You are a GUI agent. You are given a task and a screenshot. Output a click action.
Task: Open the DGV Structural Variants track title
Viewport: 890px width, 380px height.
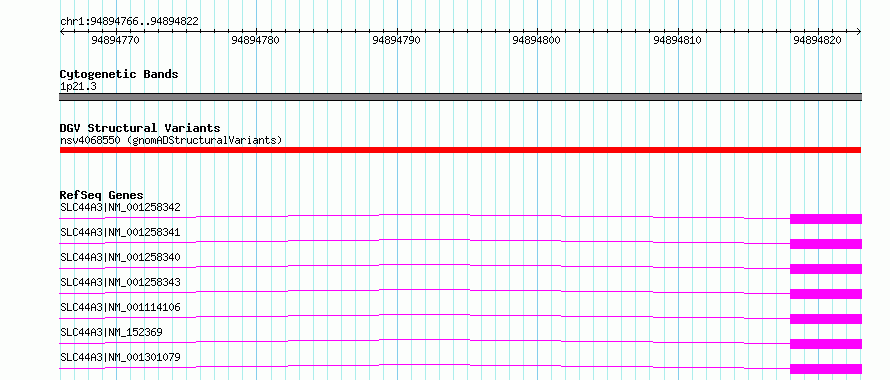tap(140, 128)
